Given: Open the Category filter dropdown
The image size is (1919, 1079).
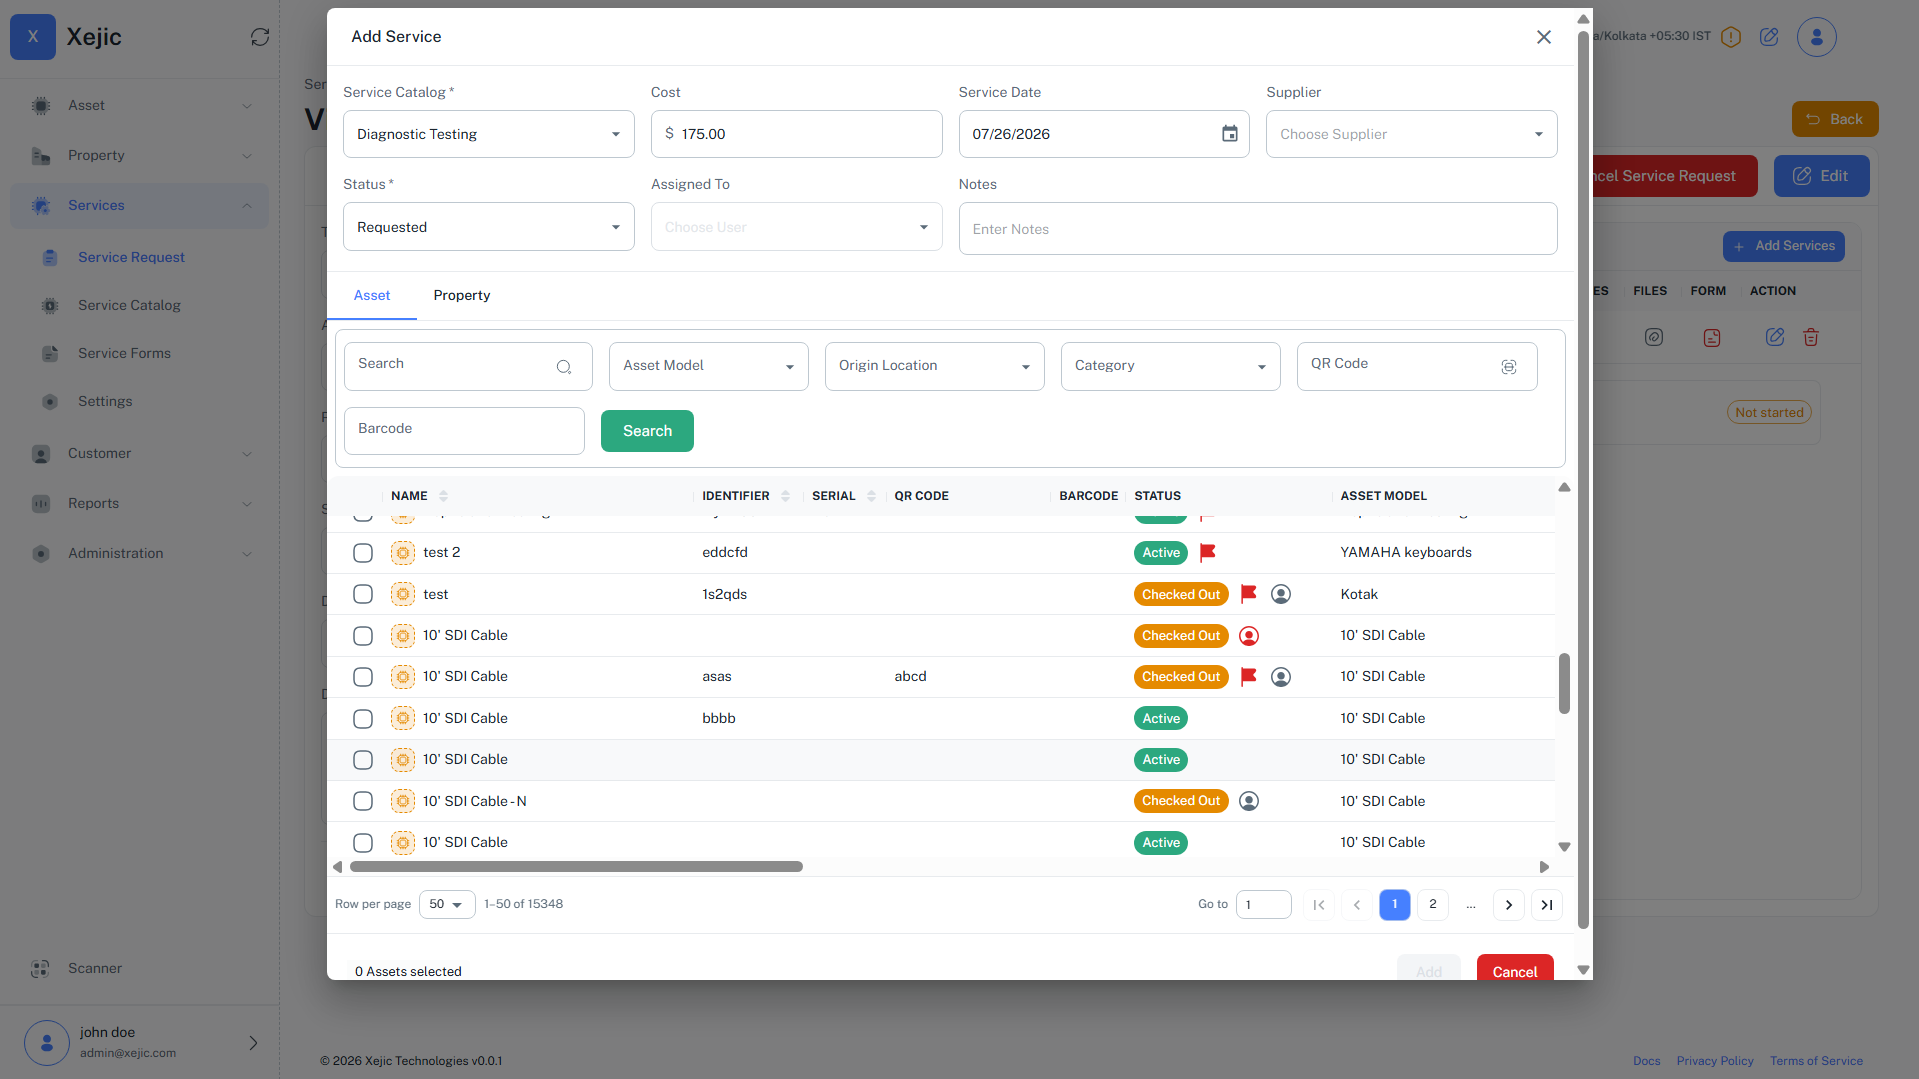Looking at the screenshot, I should point(1170,366).
